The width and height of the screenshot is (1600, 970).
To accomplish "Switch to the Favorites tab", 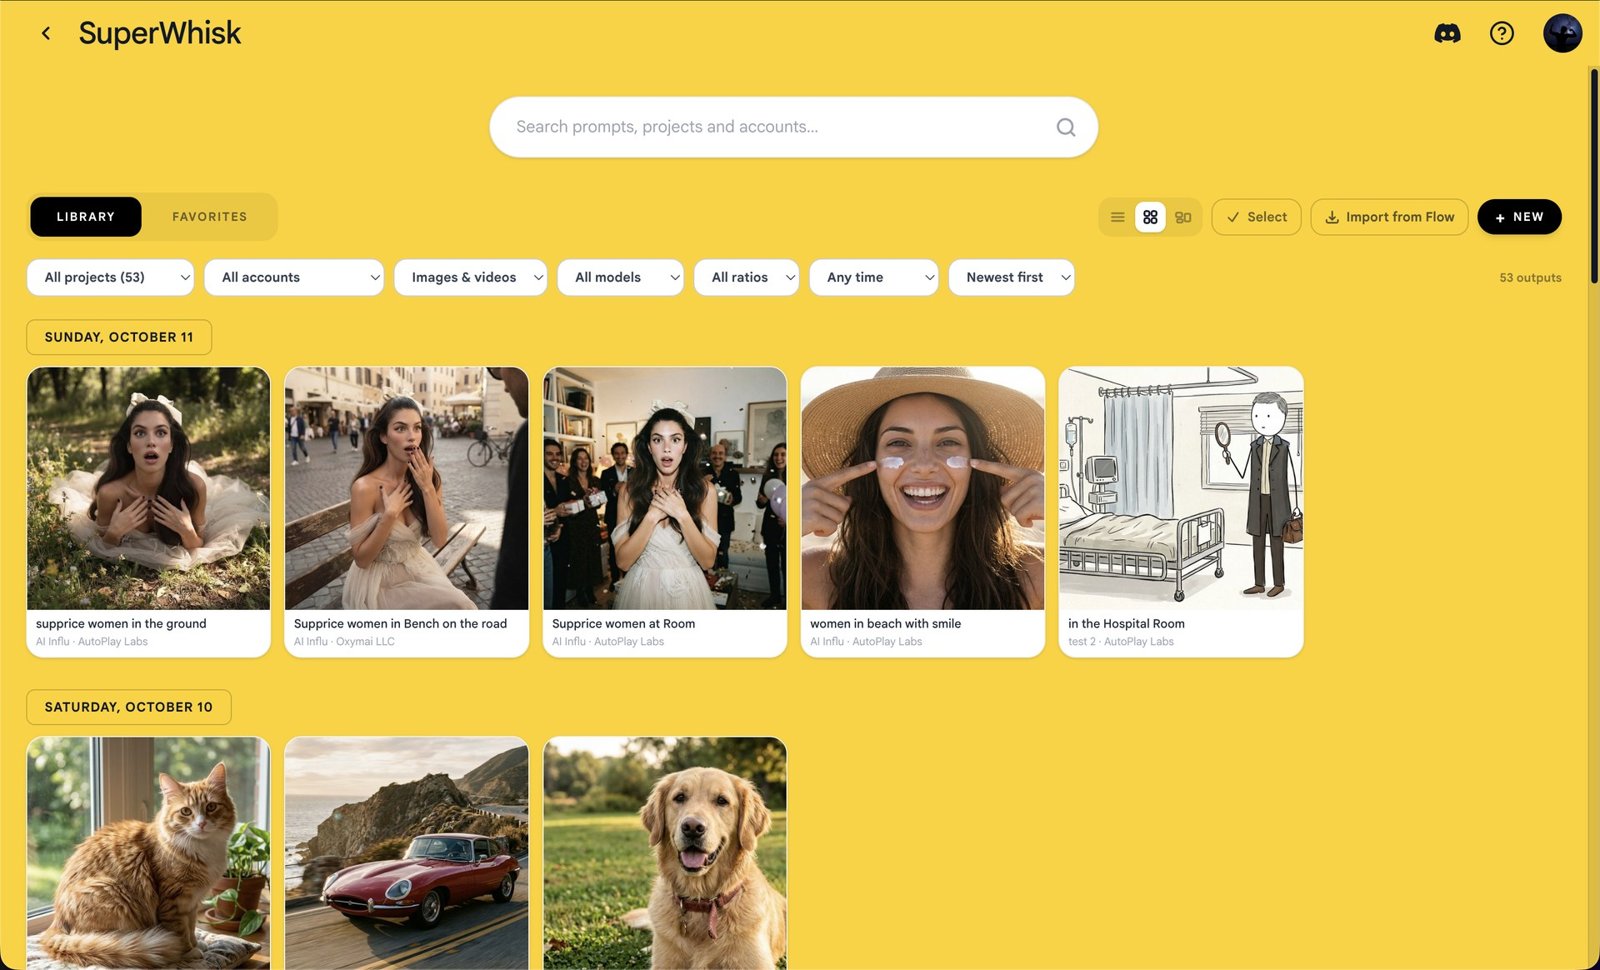I will click(x=209, y=217).
